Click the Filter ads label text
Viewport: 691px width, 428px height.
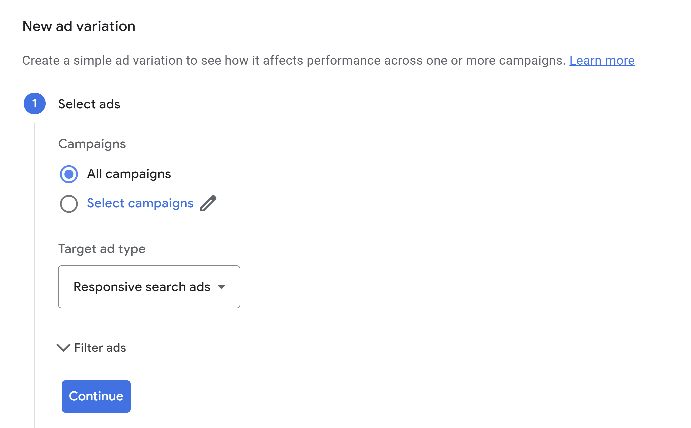100,348
